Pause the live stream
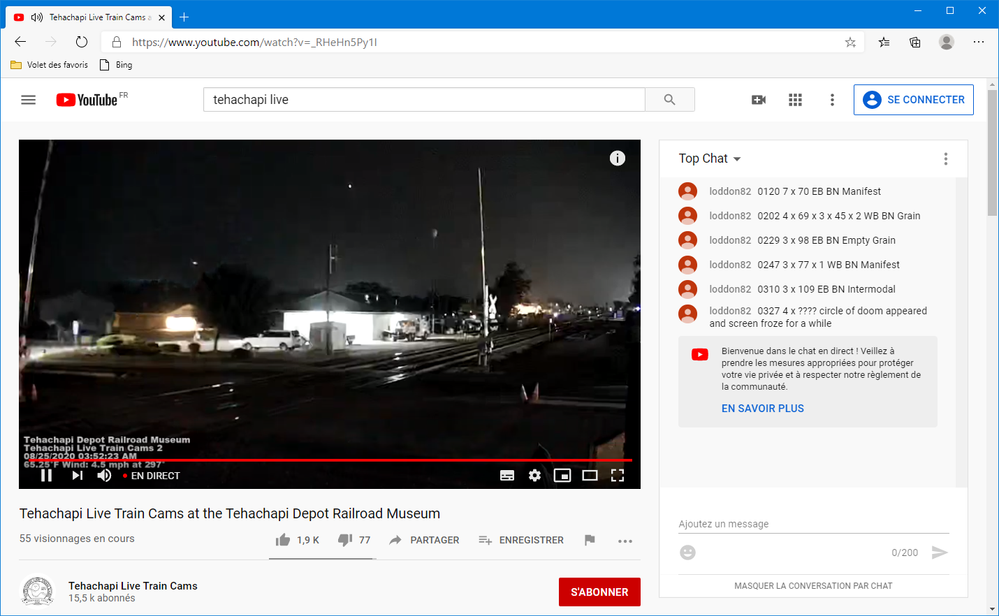This screenshot has height=616, width=999. point(47,475)
